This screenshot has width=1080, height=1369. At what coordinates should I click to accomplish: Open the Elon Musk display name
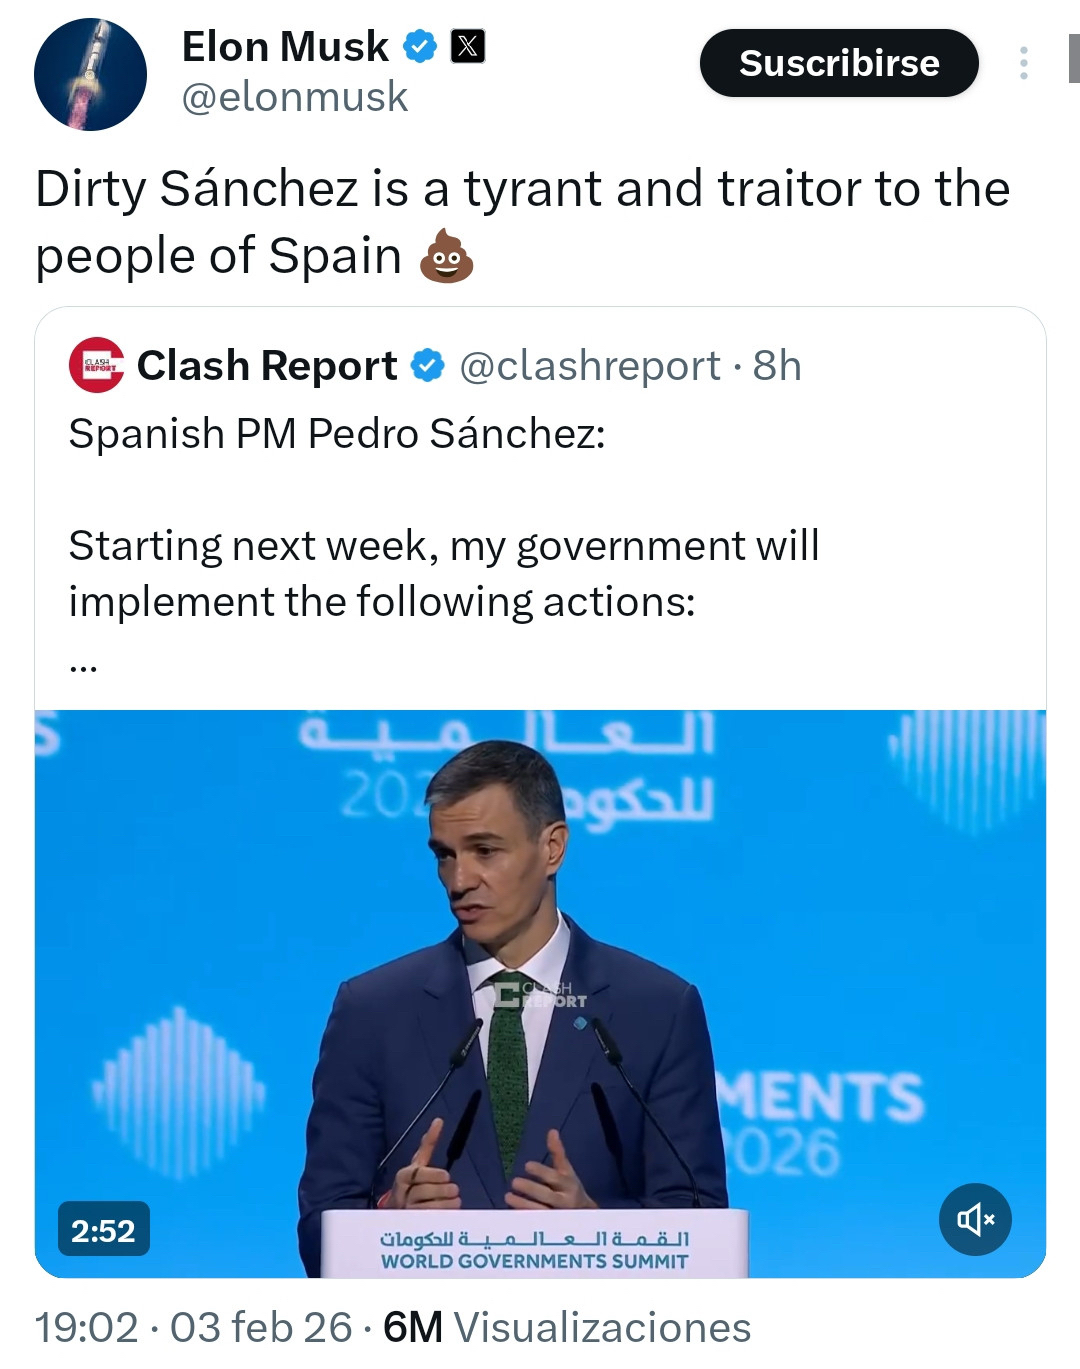285,46
